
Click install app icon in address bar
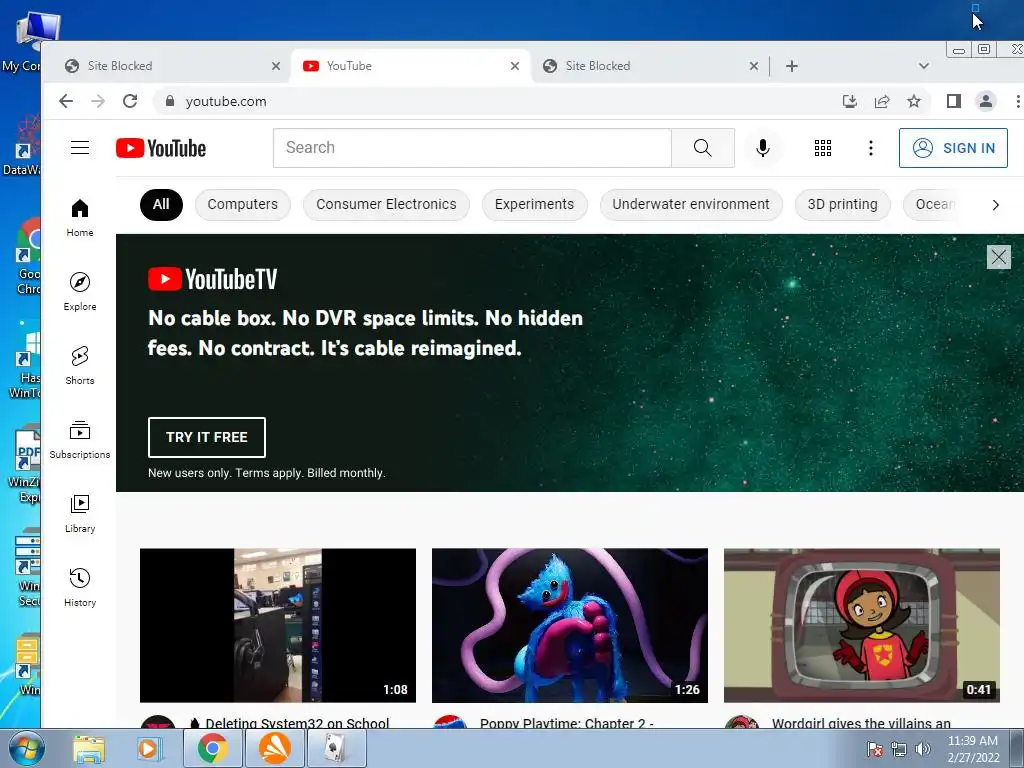850,101
